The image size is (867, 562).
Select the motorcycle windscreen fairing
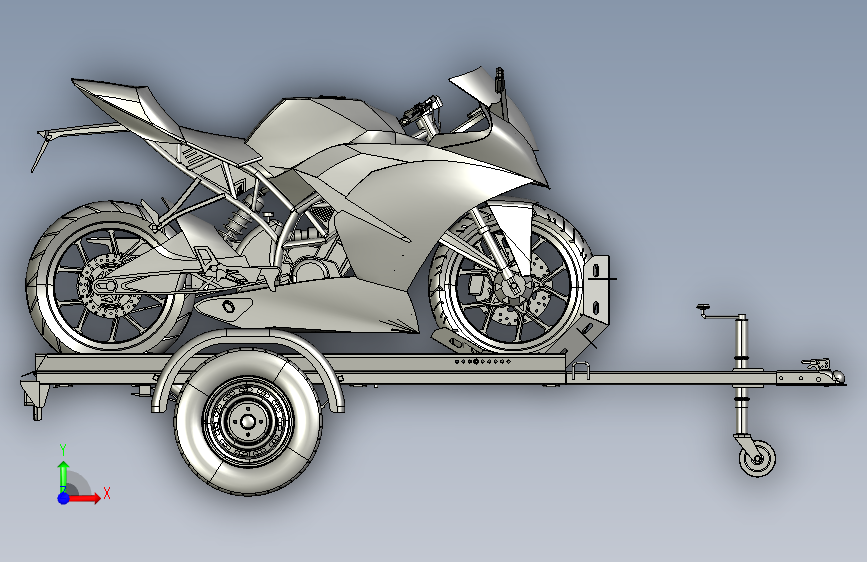[x=477, y=84]
